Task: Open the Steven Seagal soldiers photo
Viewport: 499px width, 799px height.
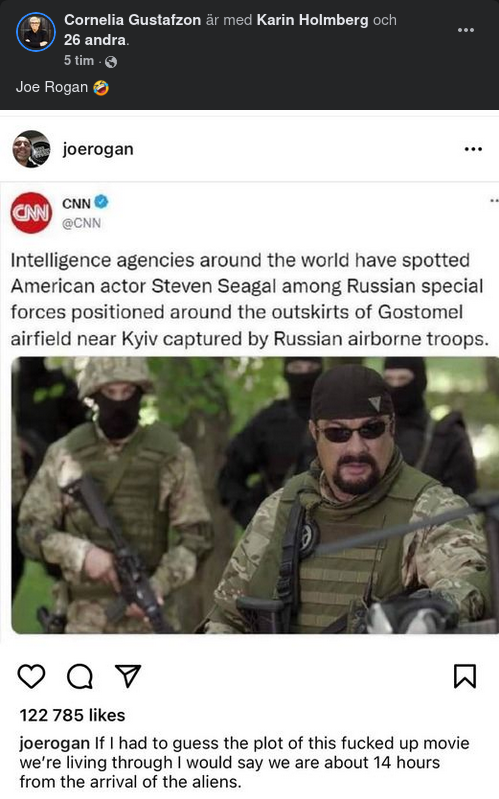Action: (255, 495)
